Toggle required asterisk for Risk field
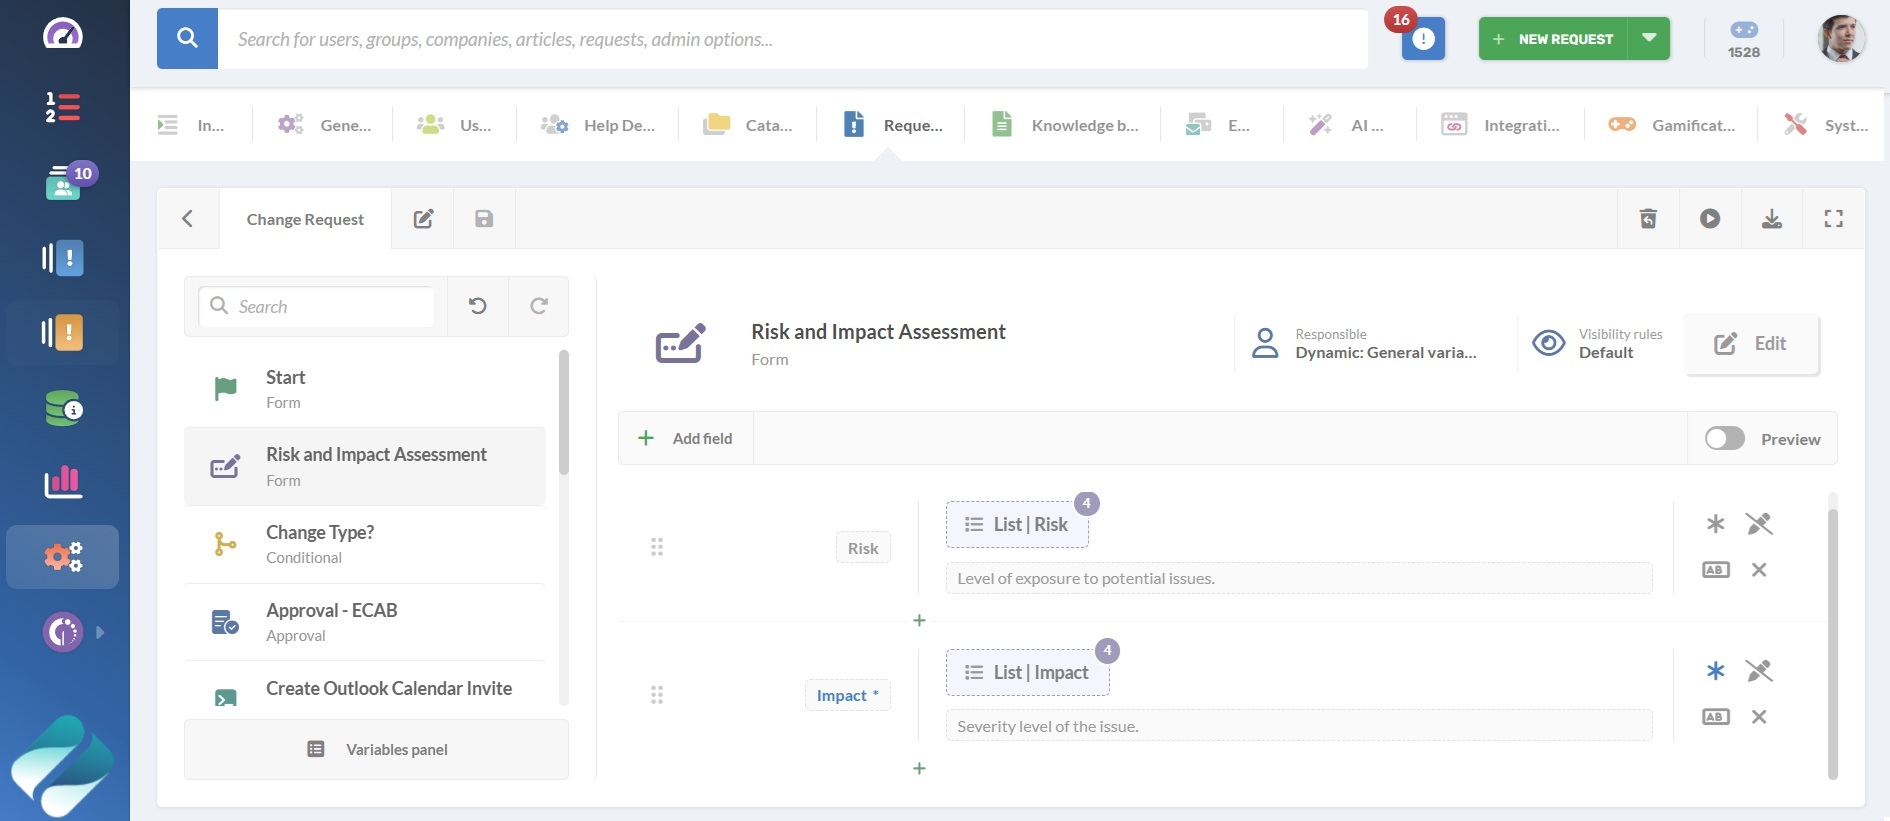Viewport: 1890px width, 821px height. 1715,524
